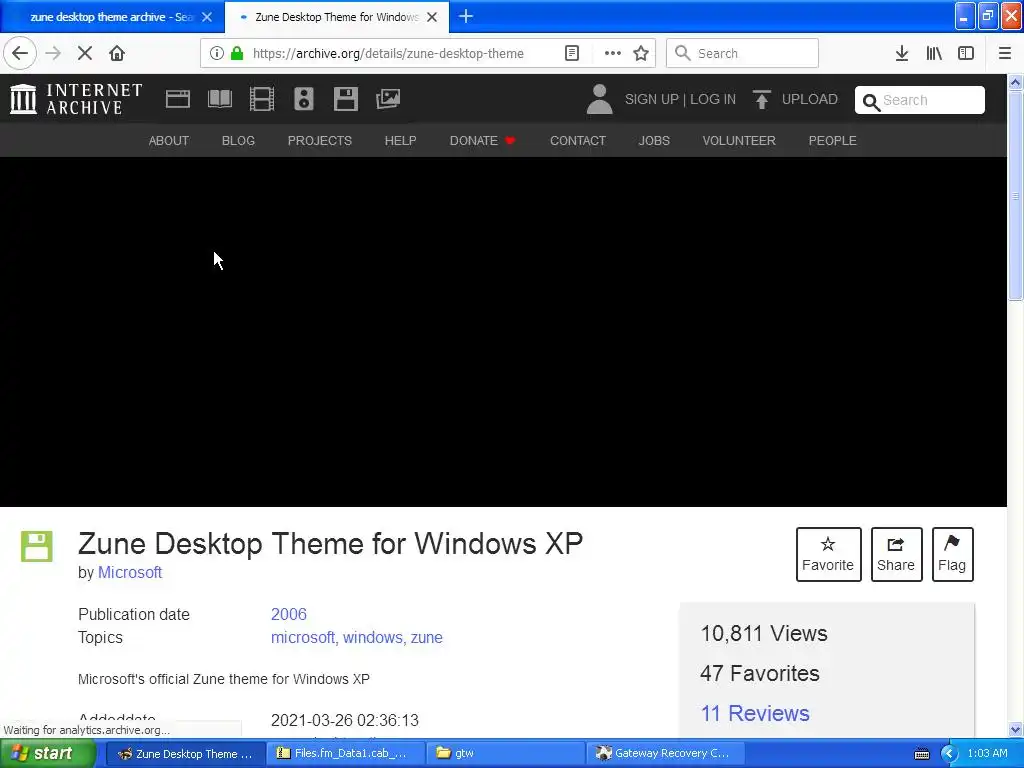Click the Flag button
Image resolution: width=1024 pixels, height=768 pixels.
click(x=952, y=554)
